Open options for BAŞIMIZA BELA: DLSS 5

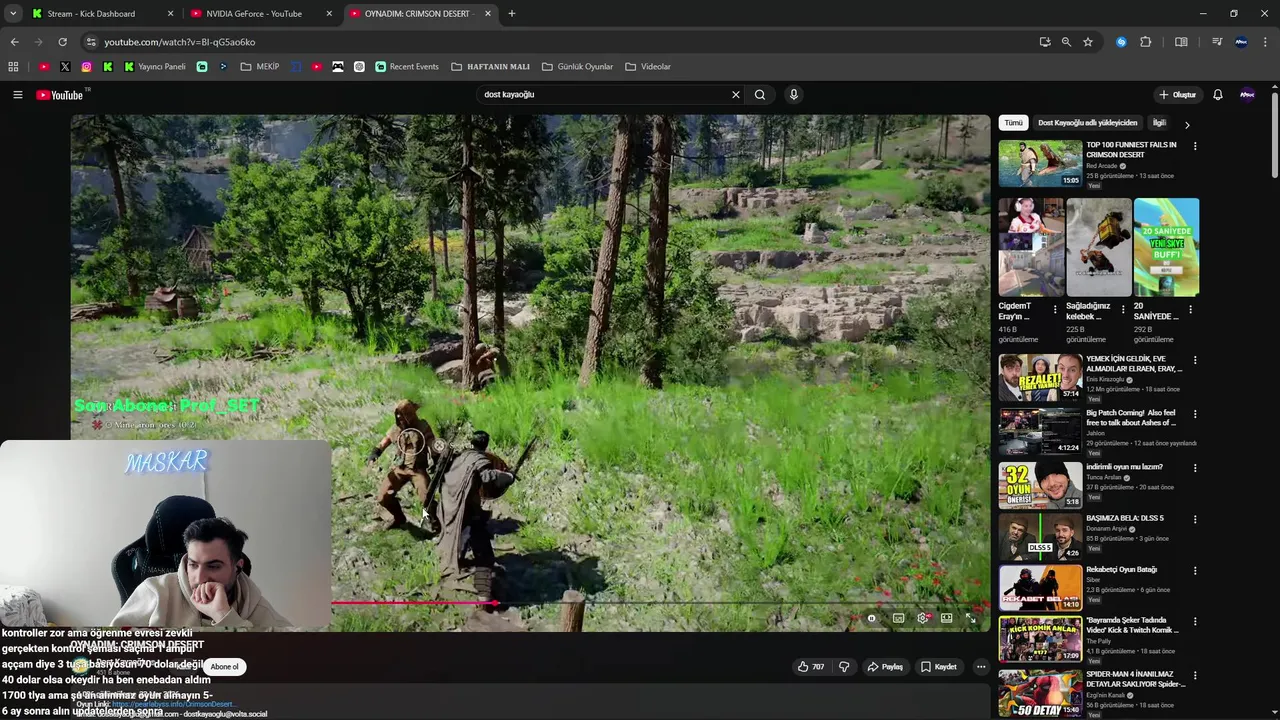(x=1194, y=521)
